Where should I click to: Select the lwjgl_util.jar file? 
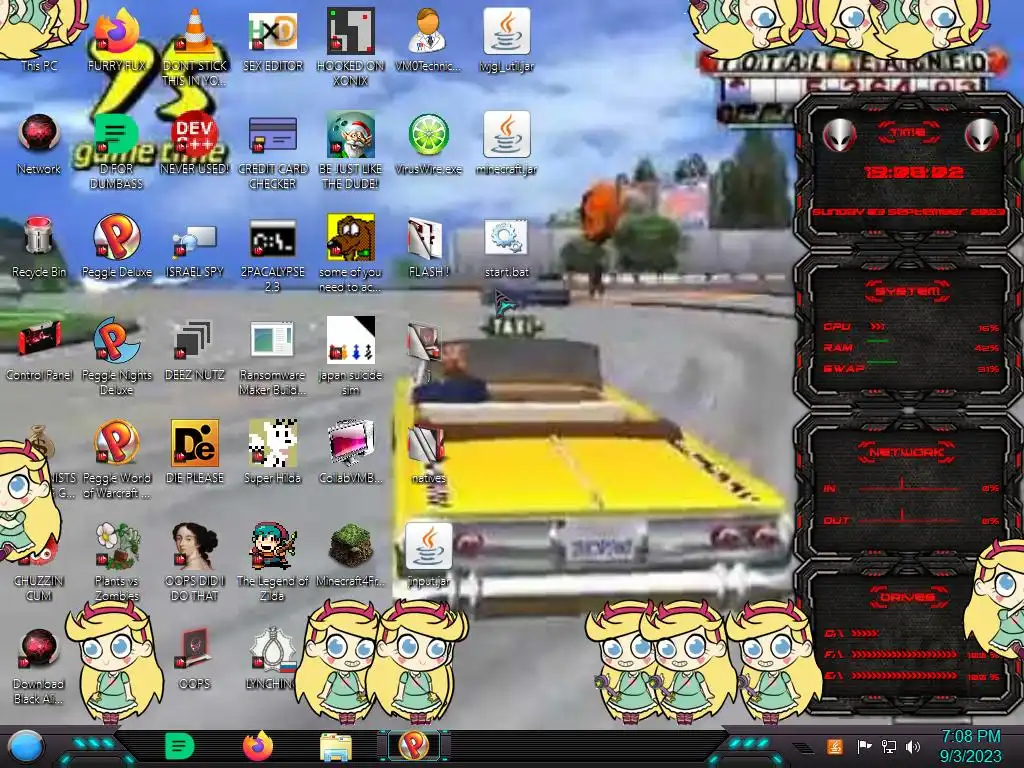pos(506,39)
